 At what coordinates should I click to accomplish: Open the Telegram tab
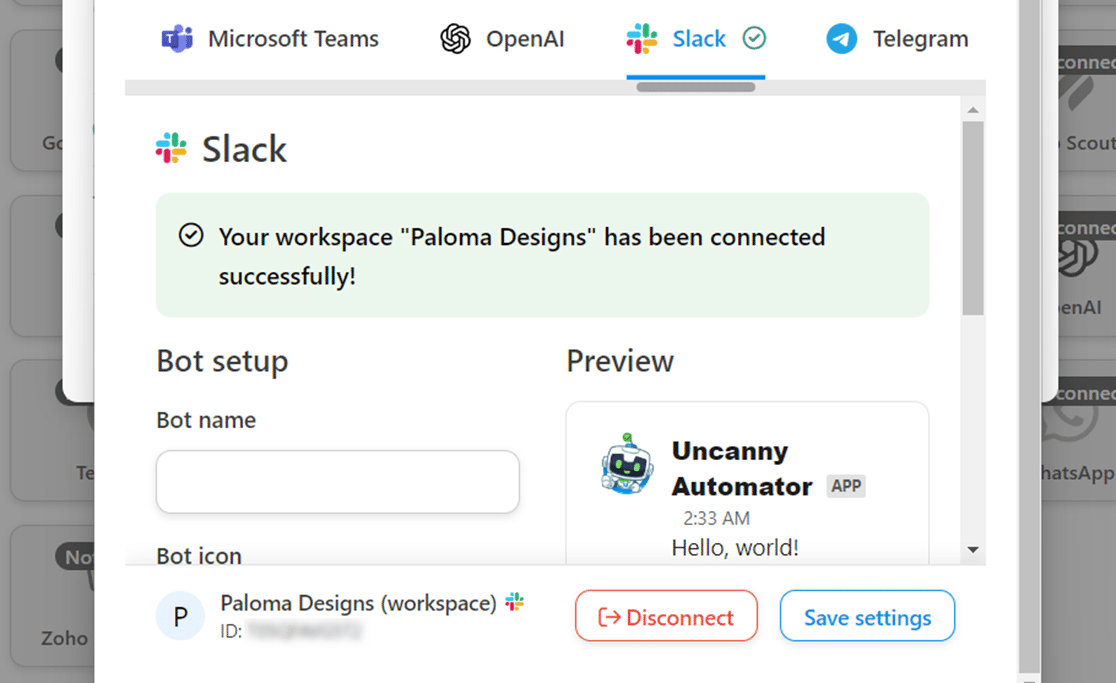pos(897,39)
